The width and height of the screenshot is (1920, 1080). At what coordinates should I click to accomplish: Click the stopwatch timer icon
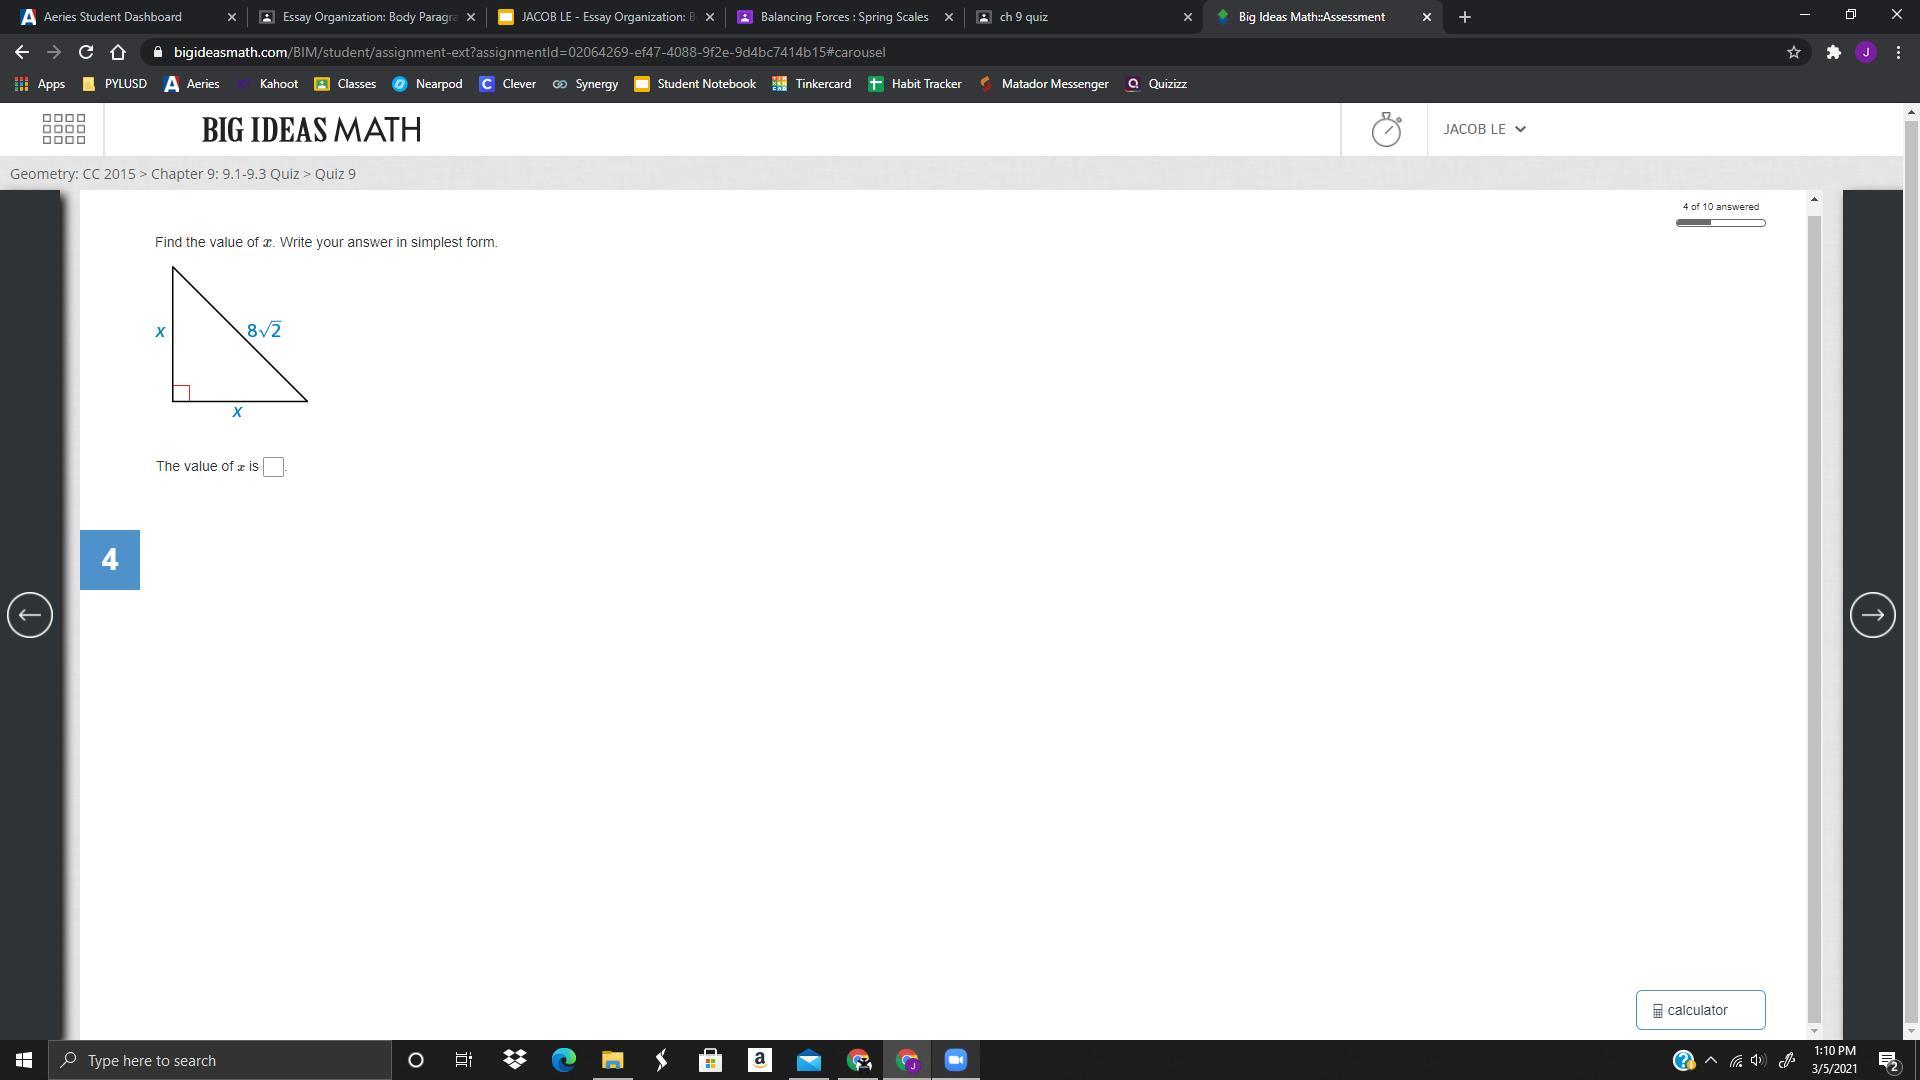[1385, 129]
